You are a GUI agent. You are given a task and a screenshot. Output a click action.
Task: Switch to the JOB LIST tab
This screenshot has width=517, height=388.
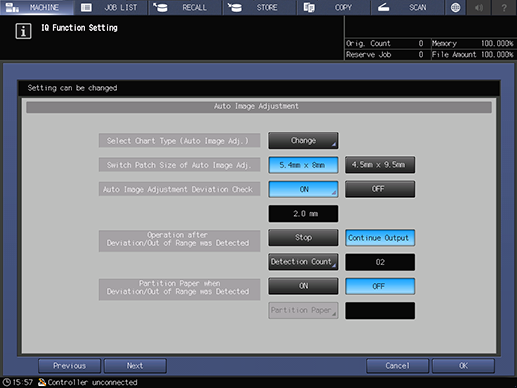111,7
